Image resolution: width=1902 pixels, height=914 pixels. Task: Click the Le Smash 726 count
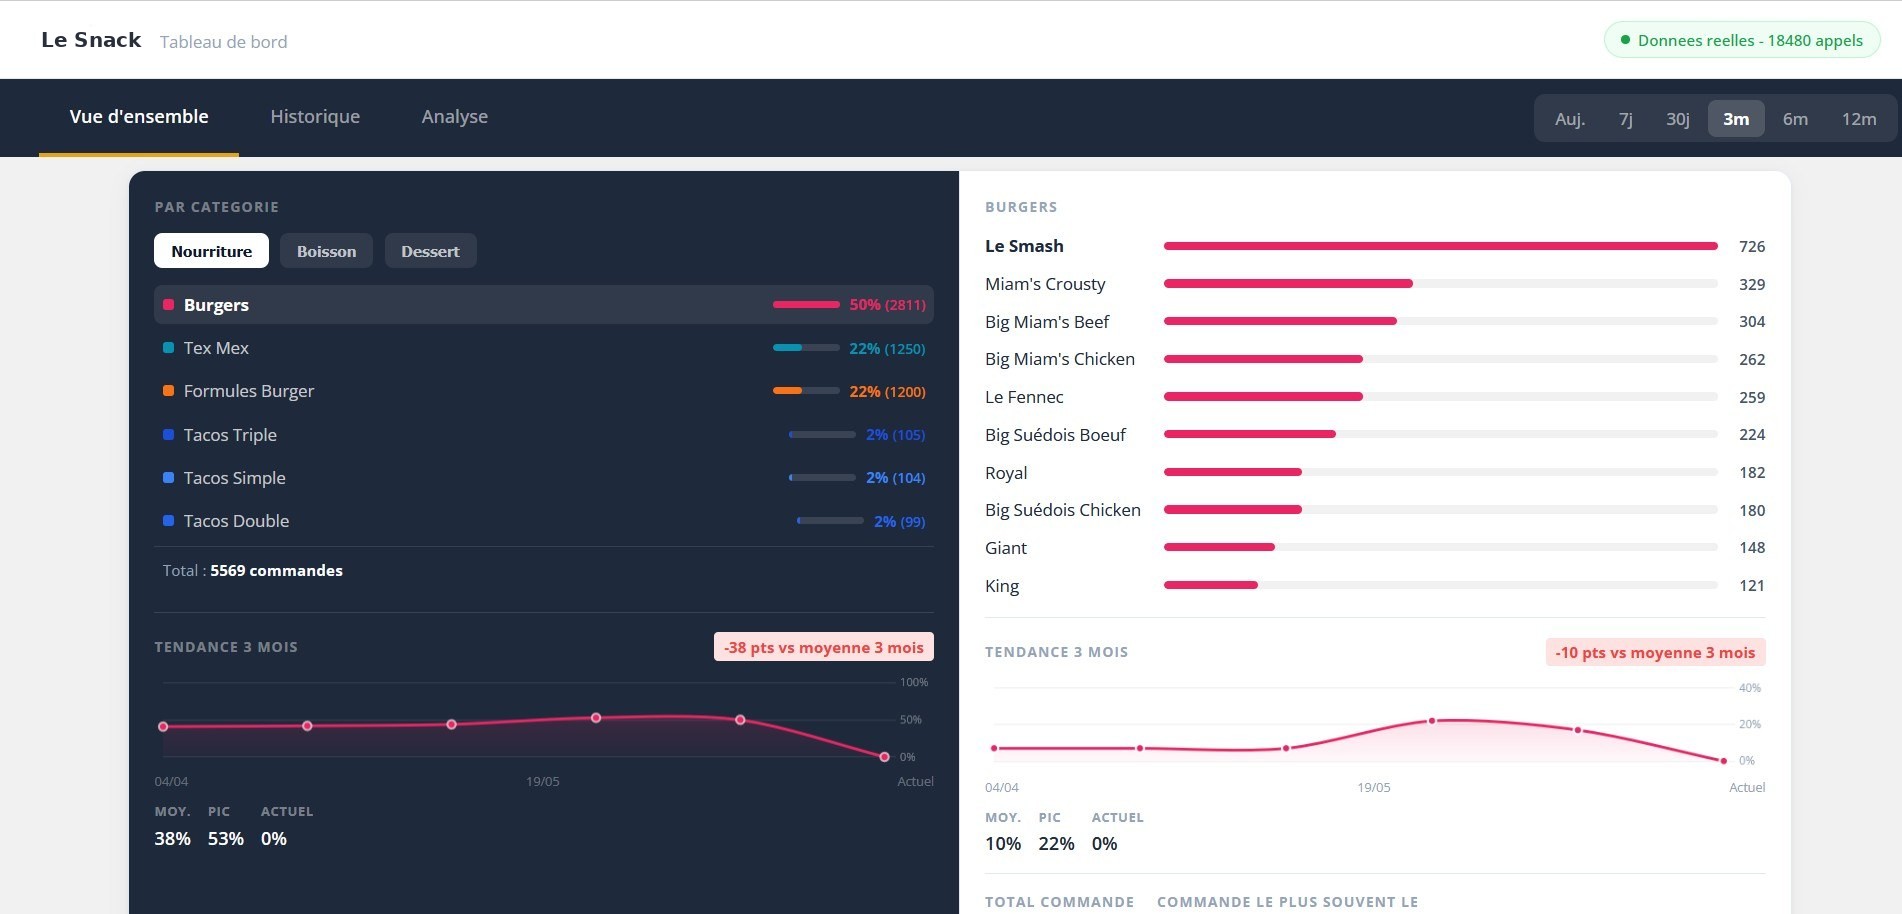tap(1752, 247)
